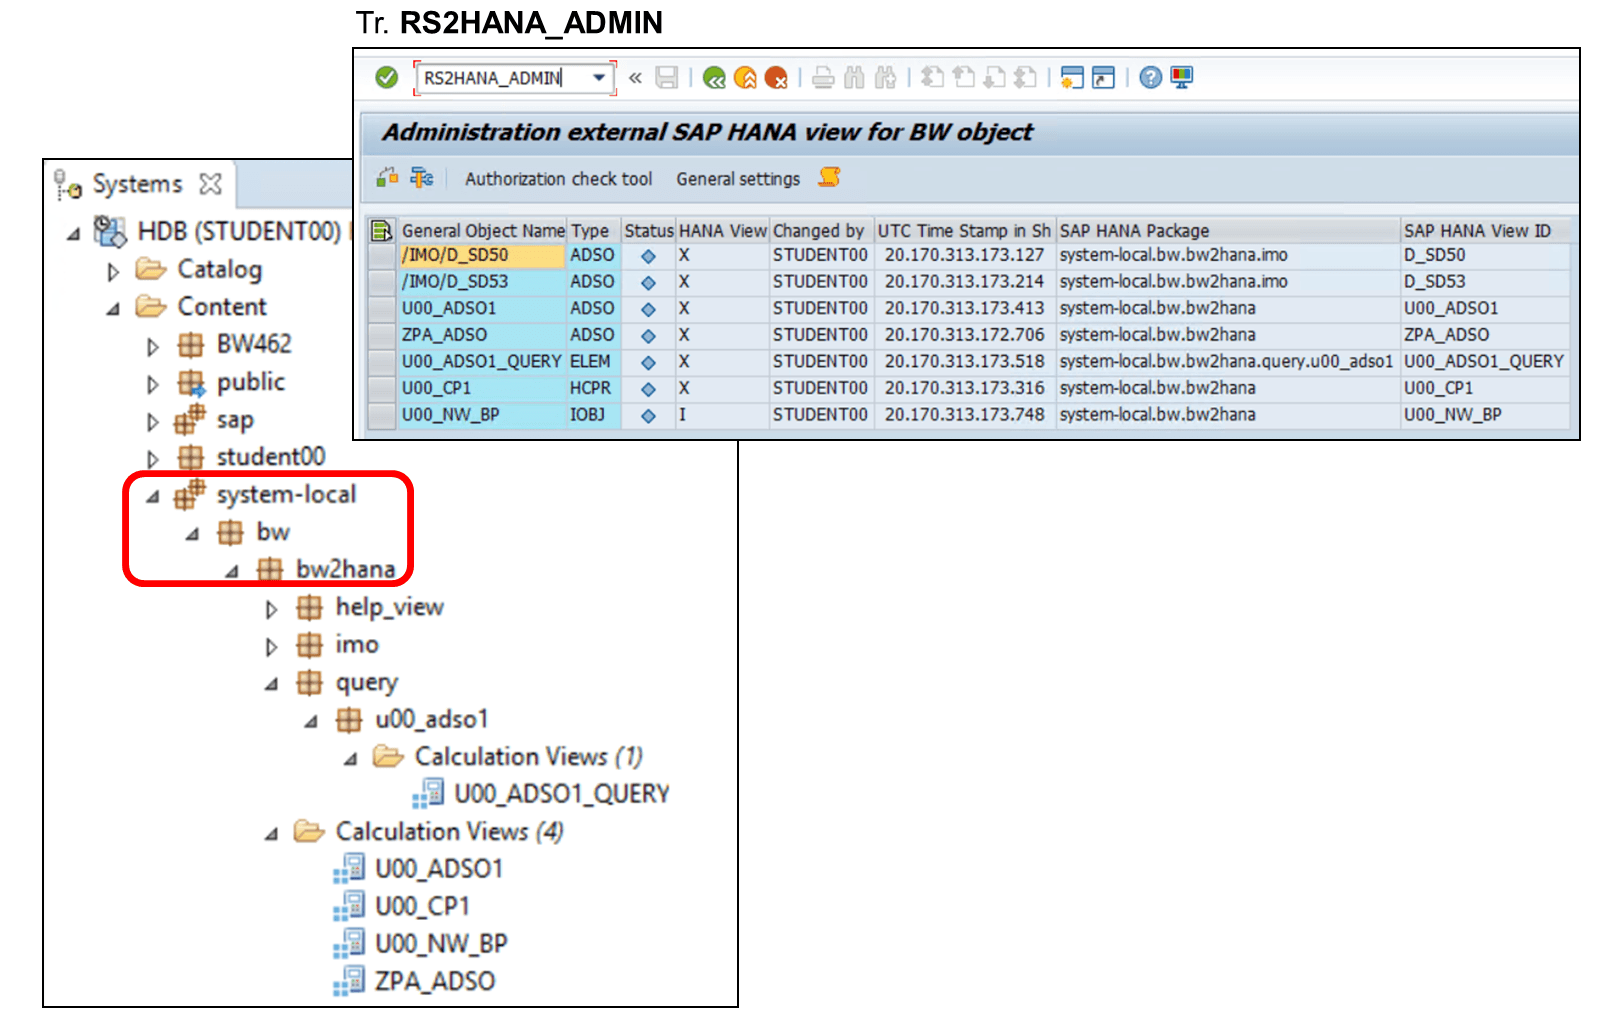
Task: Collapse the HDB (STUDENT00) system node
Action: tap(73, 233)
